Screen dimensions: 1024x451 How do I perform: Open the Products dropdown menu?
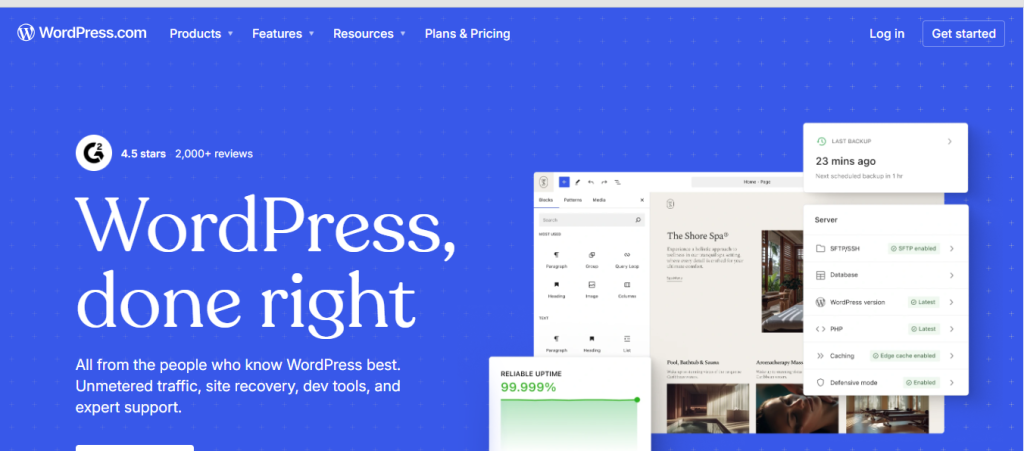201,33
